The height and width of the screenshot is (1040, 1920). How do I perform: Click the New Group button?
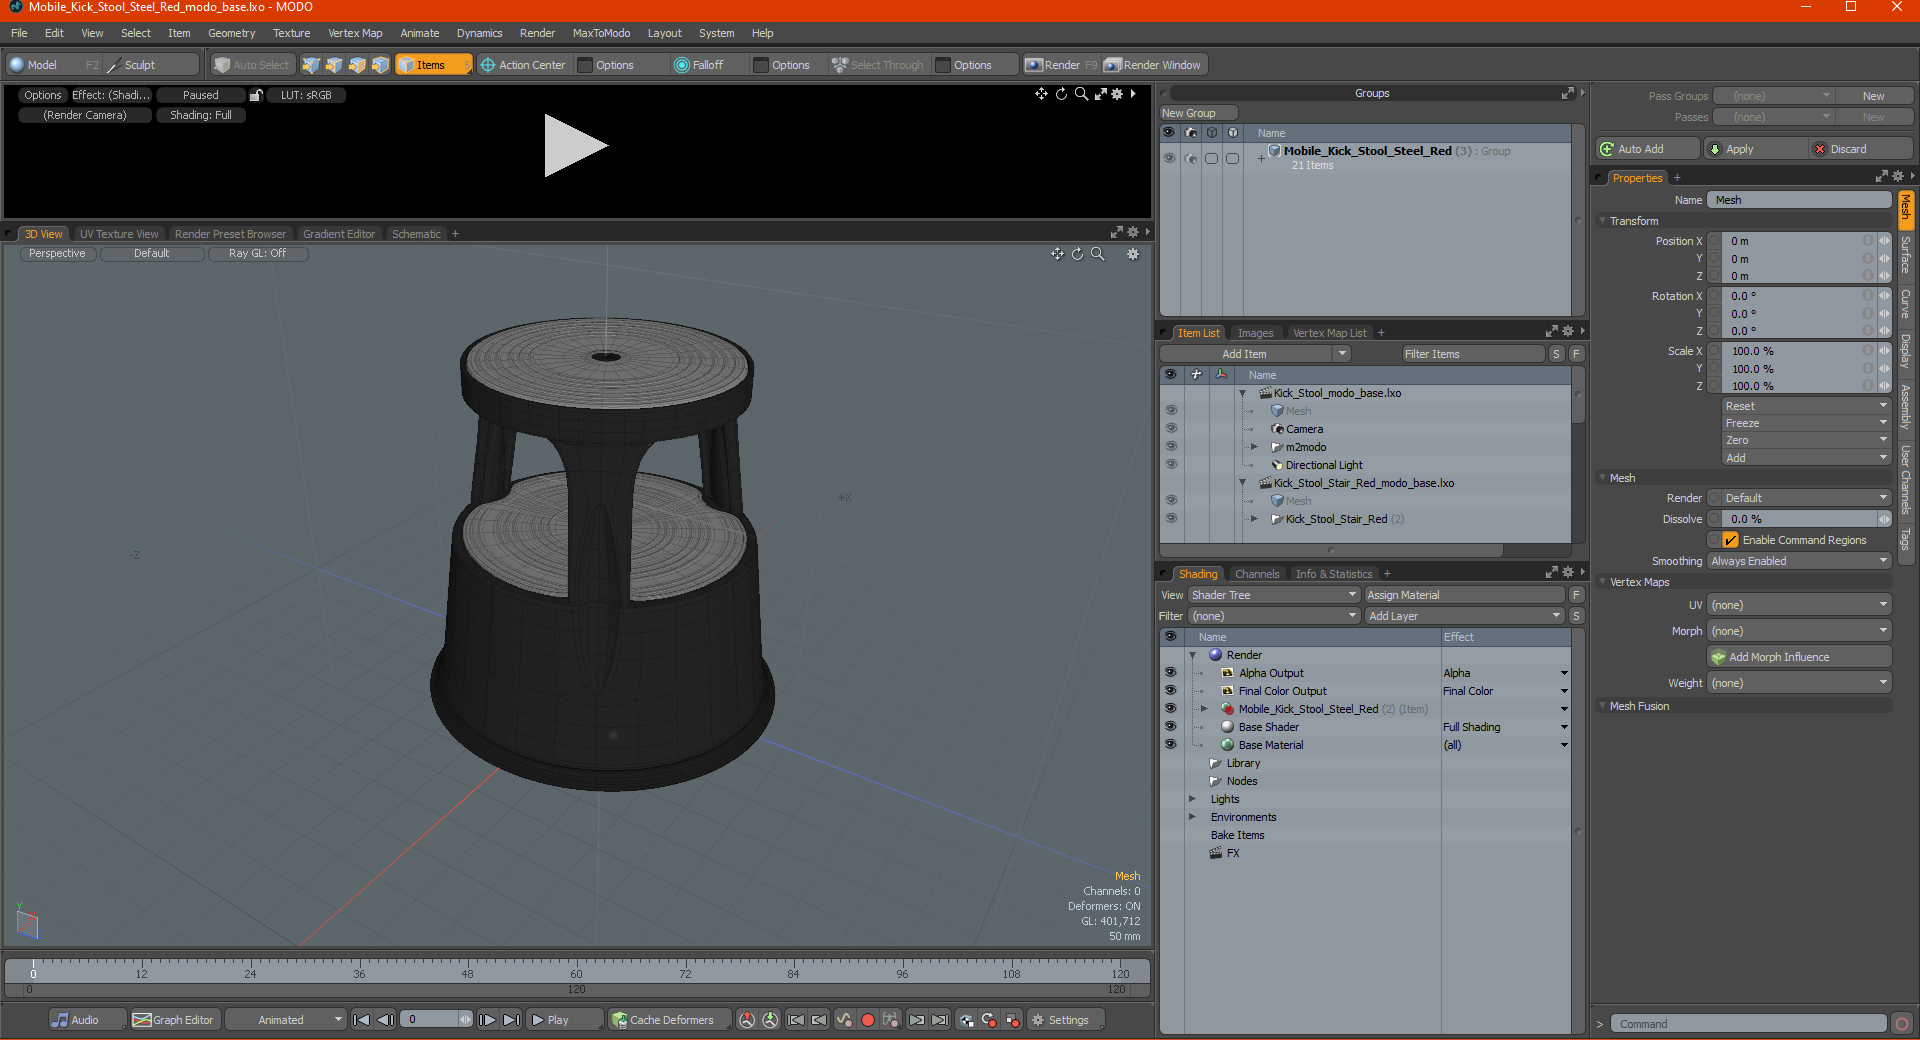coord(1198,113)
